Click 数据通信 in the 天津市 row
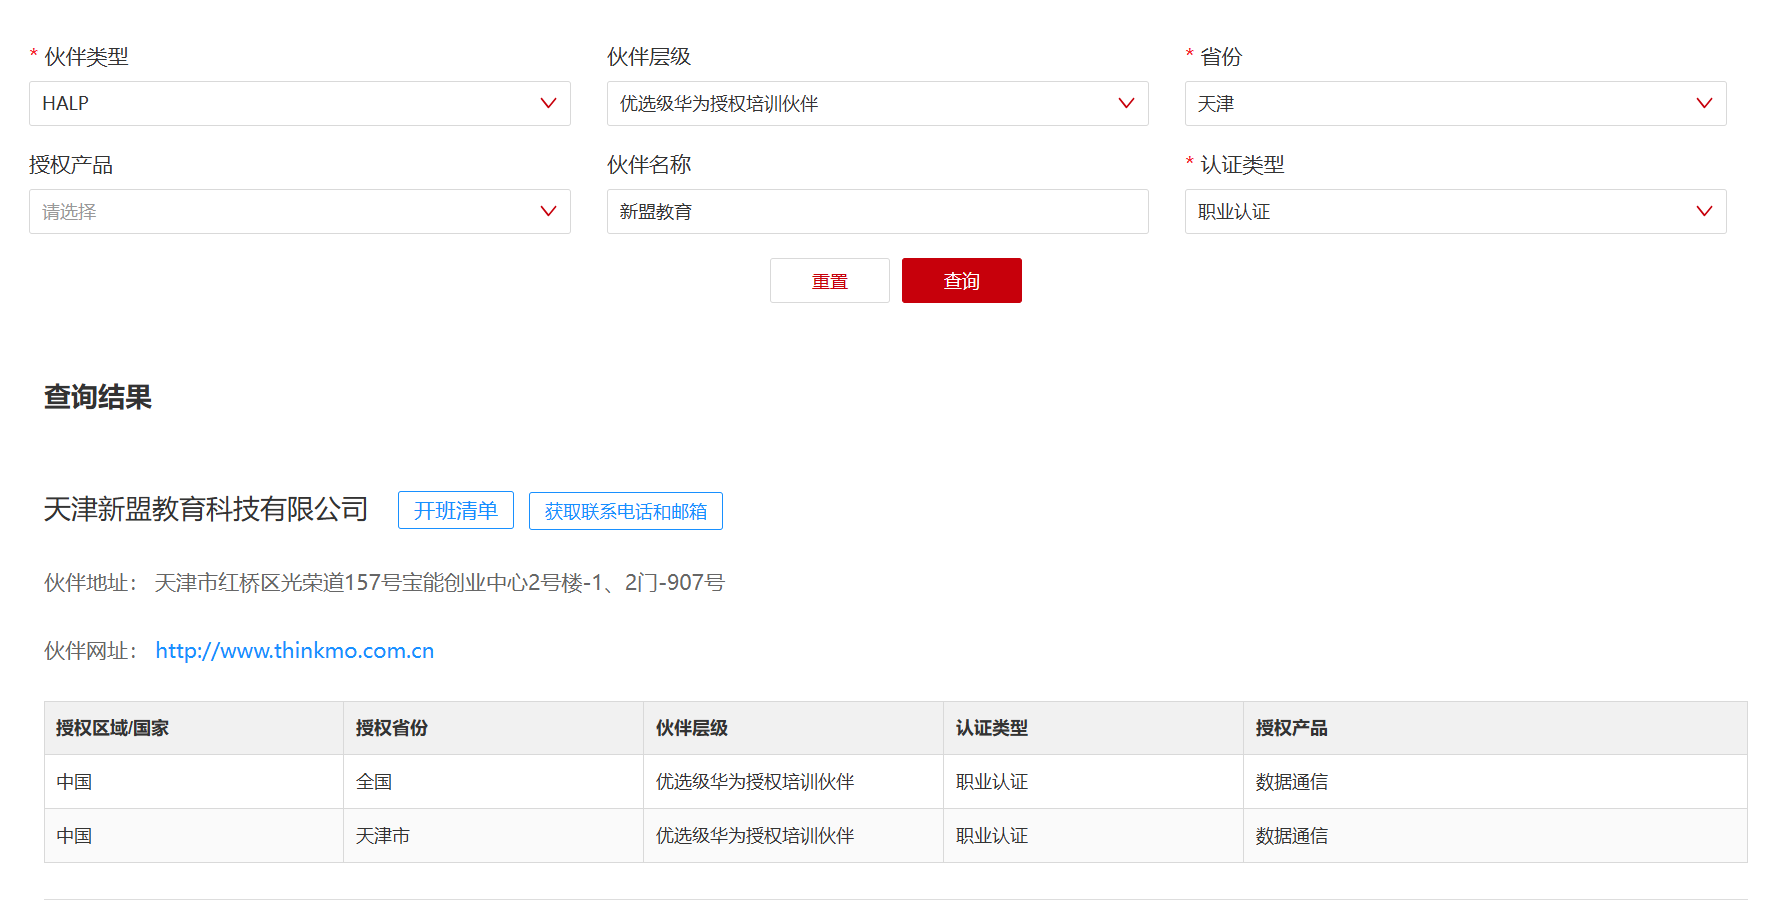Viewport: 1779px width, 915px height. tap(1291, 836)
